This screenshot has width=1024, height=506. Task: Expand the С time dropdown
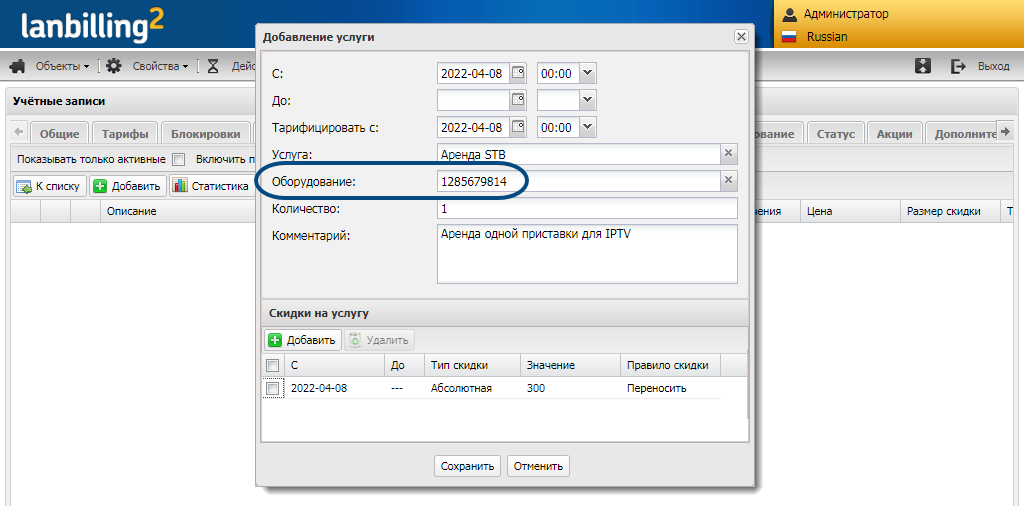(x=588, y=73)
